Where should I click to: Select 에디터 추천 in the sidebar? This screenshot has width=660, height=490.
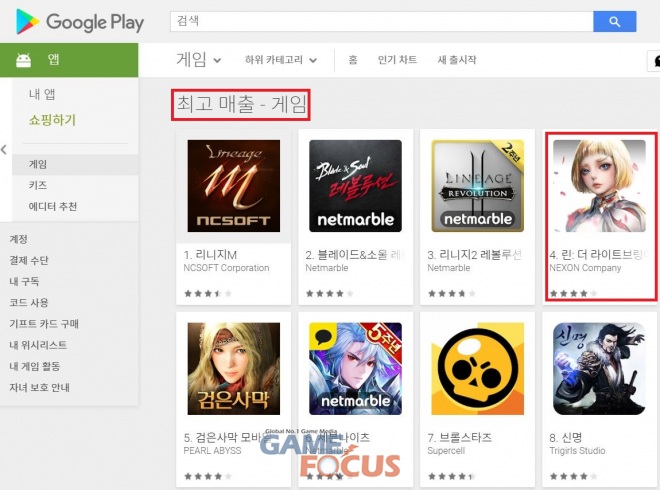click(53, 206)
